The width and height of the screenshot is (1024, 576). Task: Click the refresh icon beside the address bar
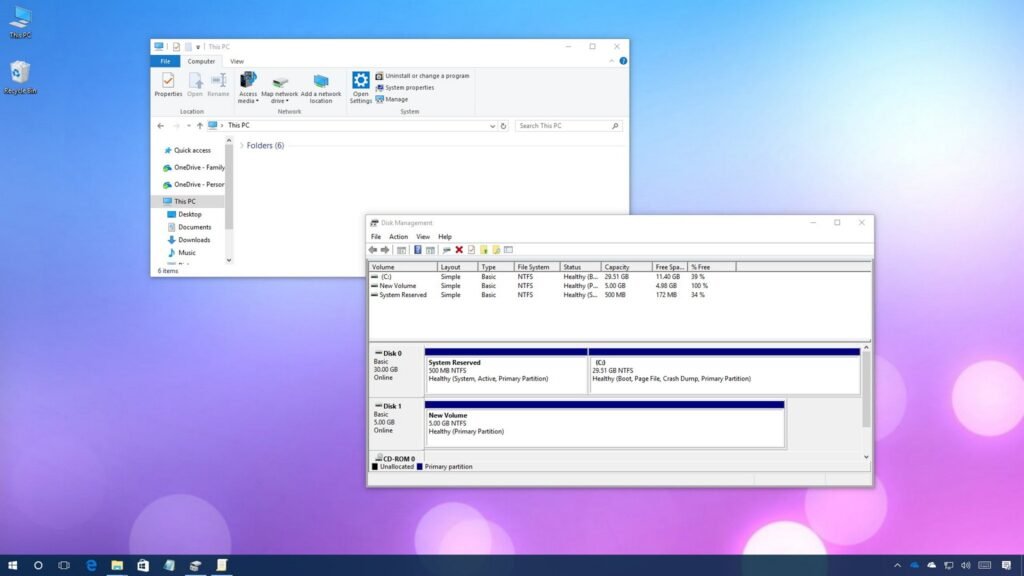point(504,126)
